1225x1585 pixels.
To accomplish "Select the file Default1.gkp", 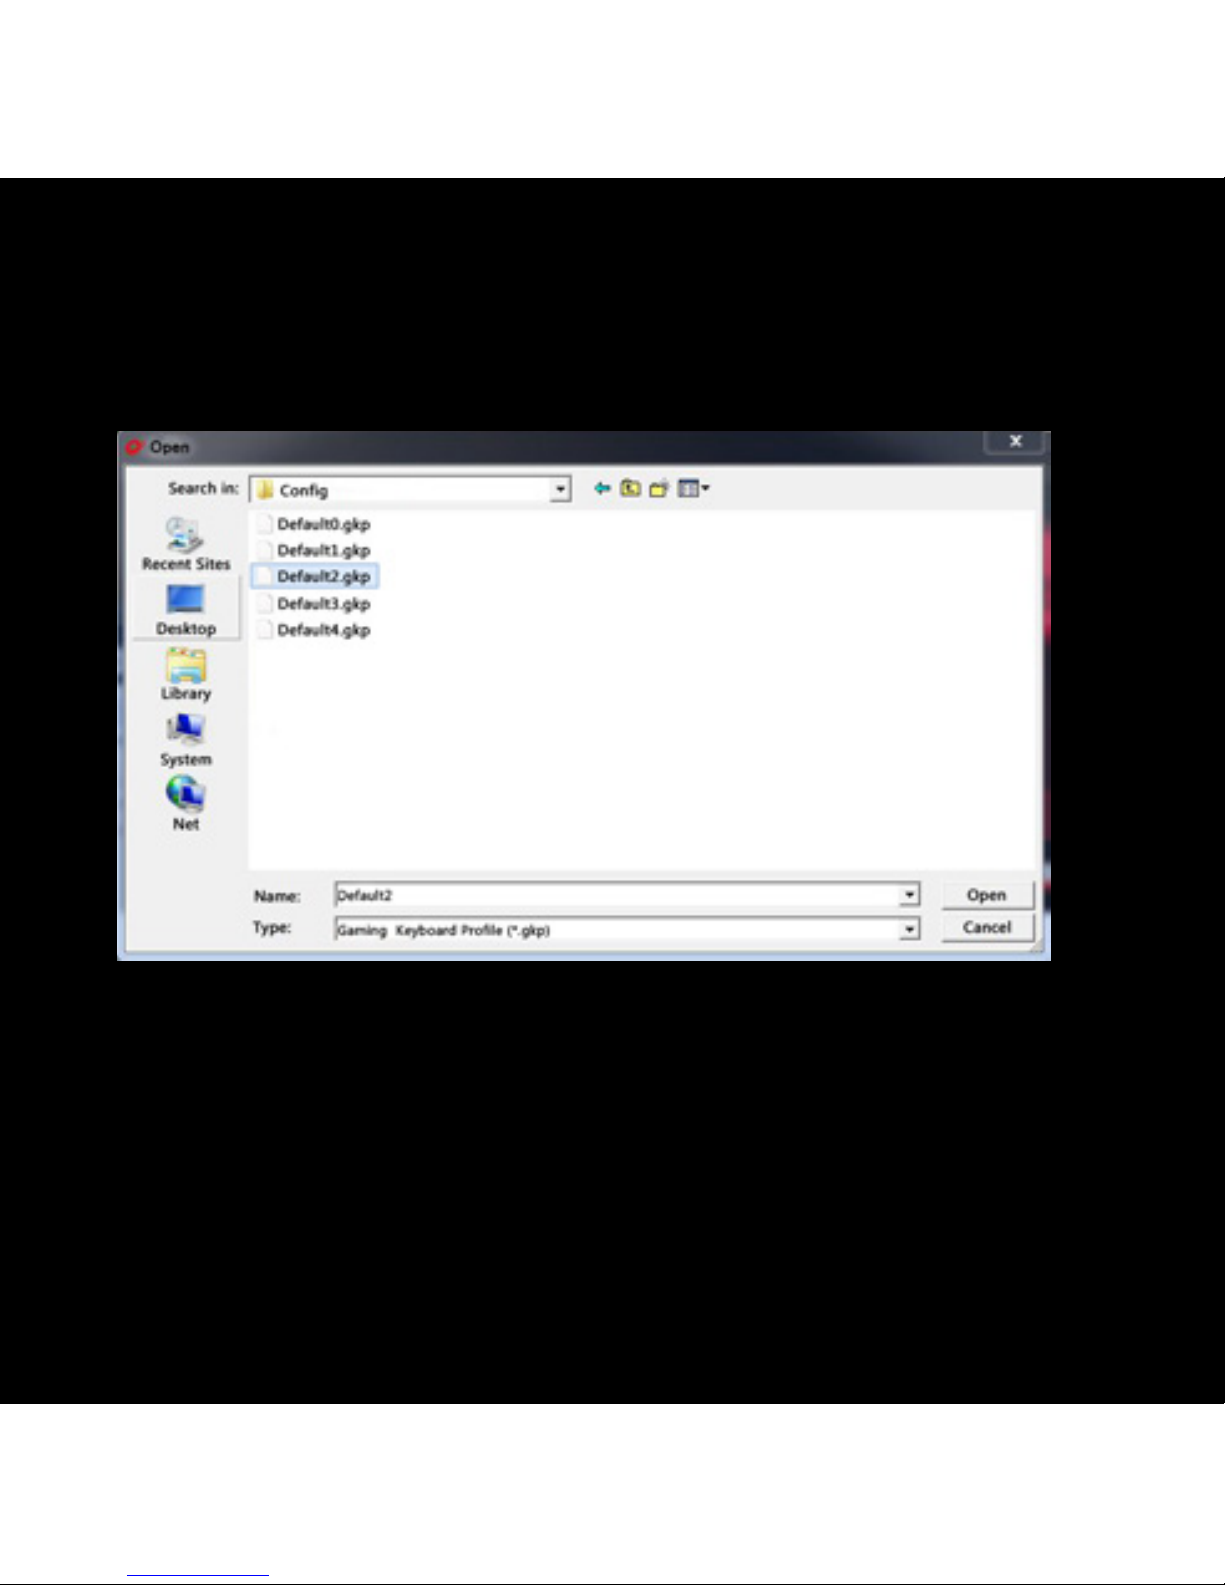I will point(323,550).
